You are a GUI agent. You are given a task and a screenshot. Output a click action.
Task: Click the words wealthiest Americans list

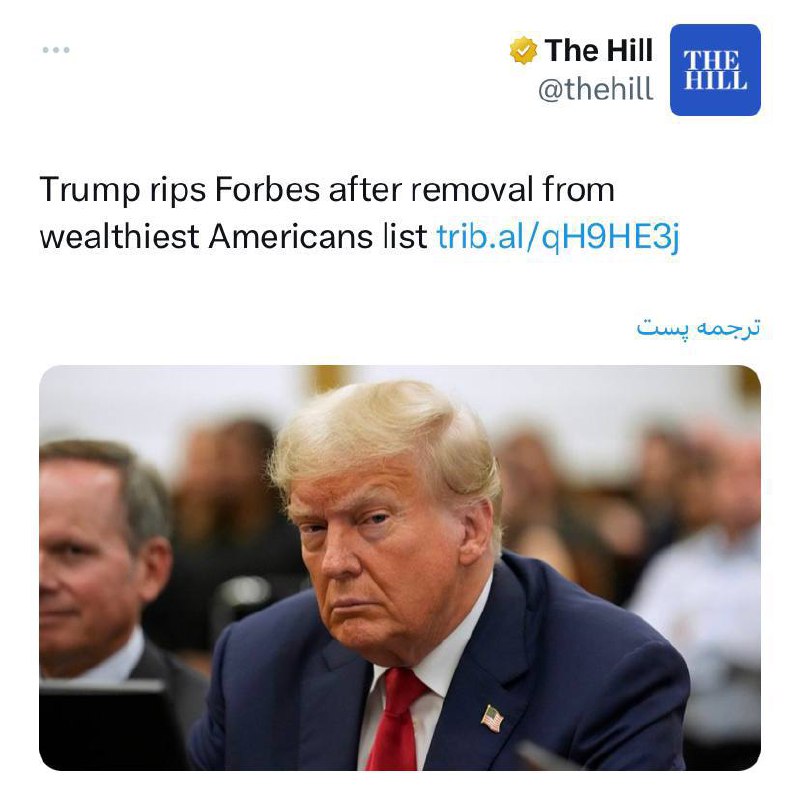click(x=234, y=237)
